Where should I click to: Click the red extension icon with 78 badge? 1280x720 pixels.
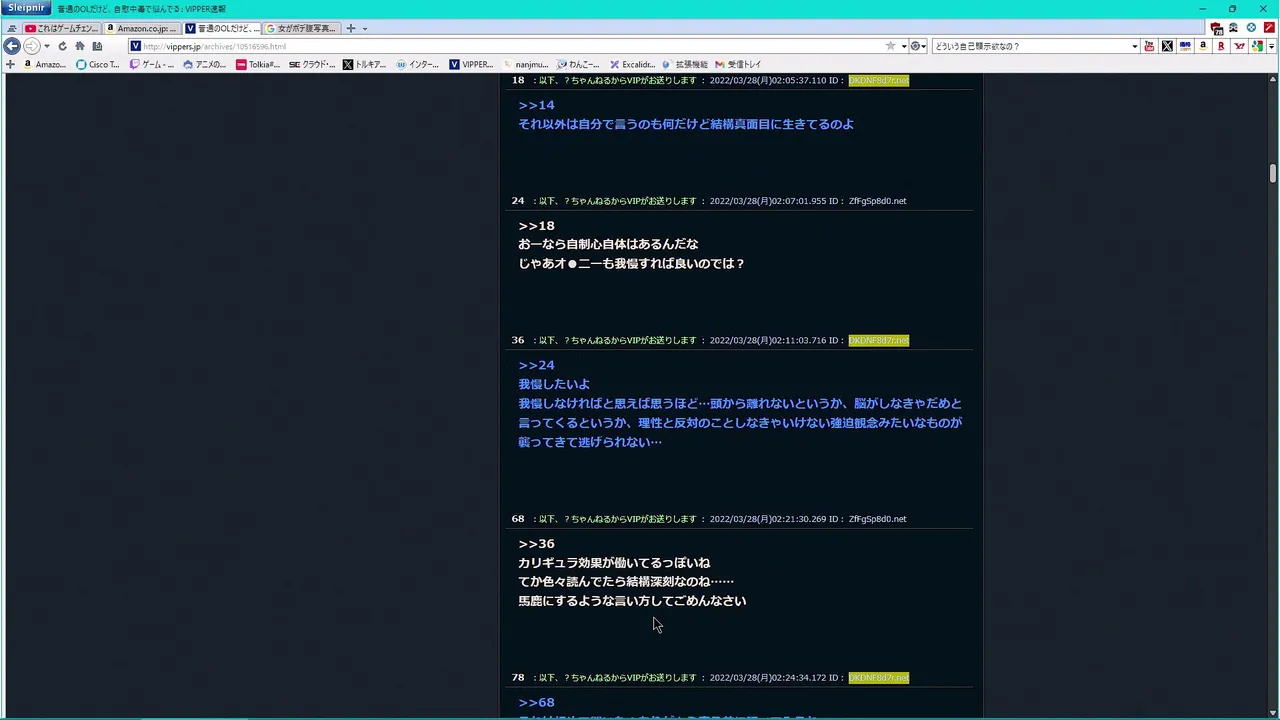tap(1217, 28)
